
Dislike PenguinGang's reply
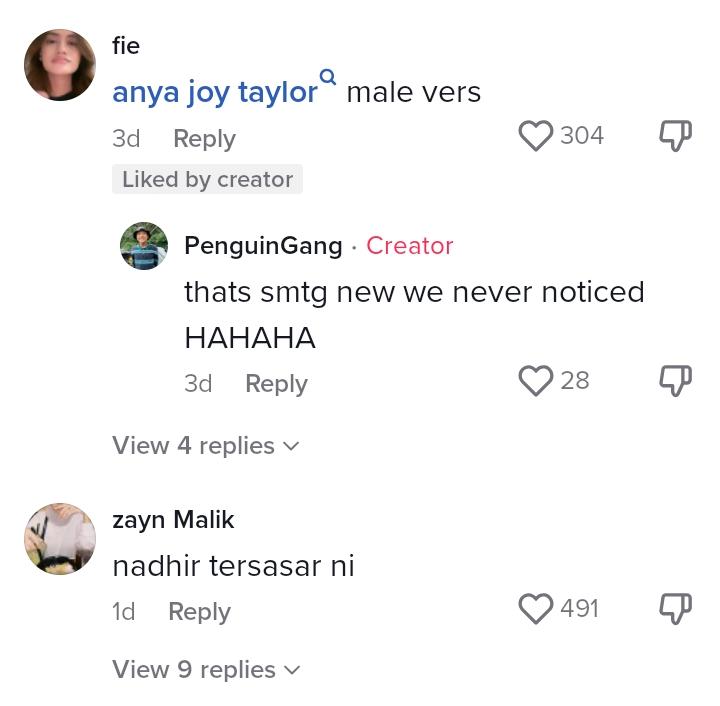(675, 381)
